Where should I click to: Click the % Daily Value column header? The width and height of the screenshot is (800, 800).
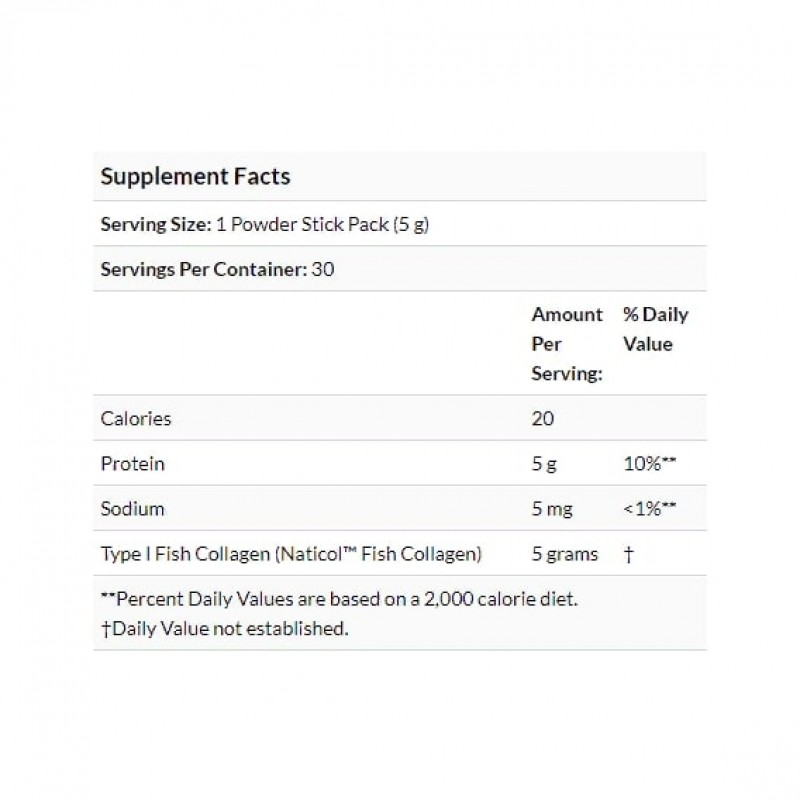[655, 329]
